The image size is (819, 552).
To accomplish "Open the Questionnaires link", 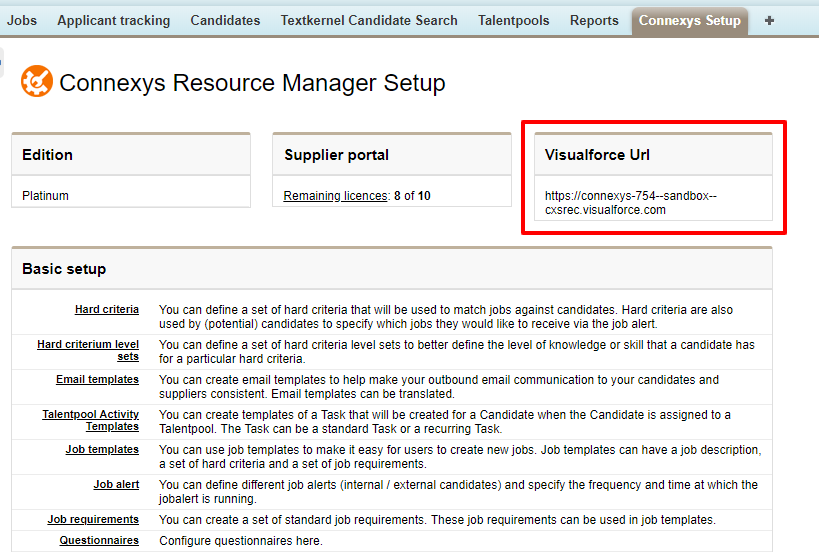I will 99,540.
